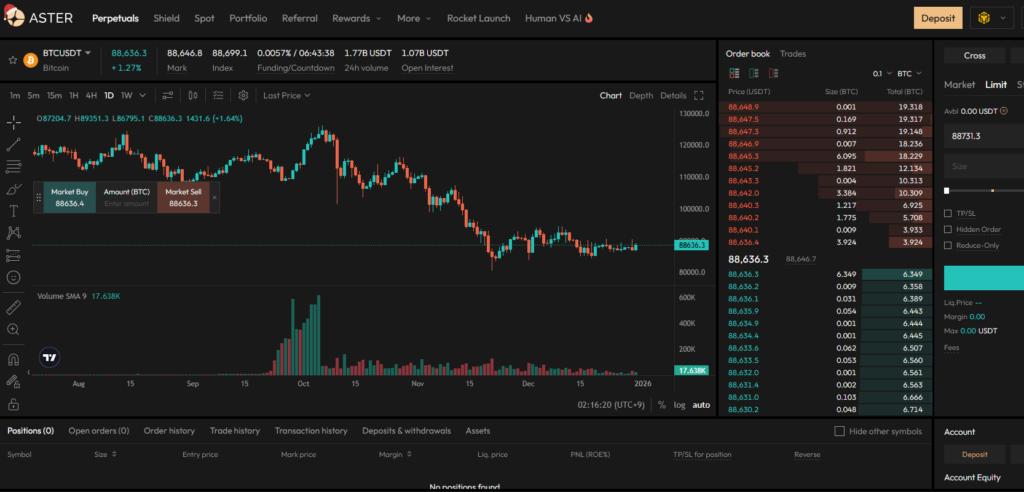The width and height of the screenshot is (1024, 492).
Task: Expand the chart to fullscreen
Action: (700, 96)
